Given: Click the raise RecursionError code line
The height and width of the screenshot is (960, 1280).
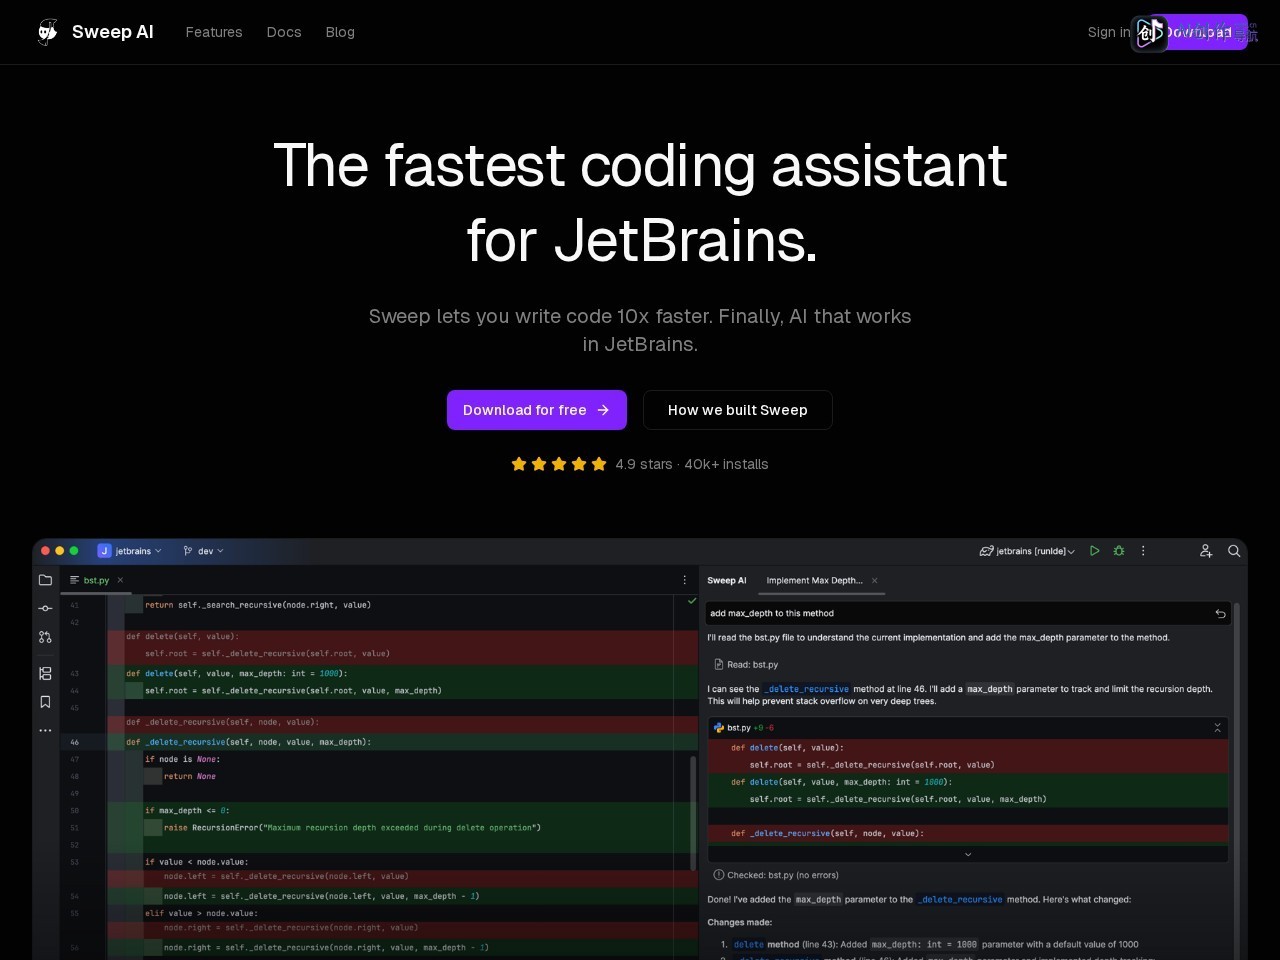Looking at the screenshot, I should tap(352, 828).
